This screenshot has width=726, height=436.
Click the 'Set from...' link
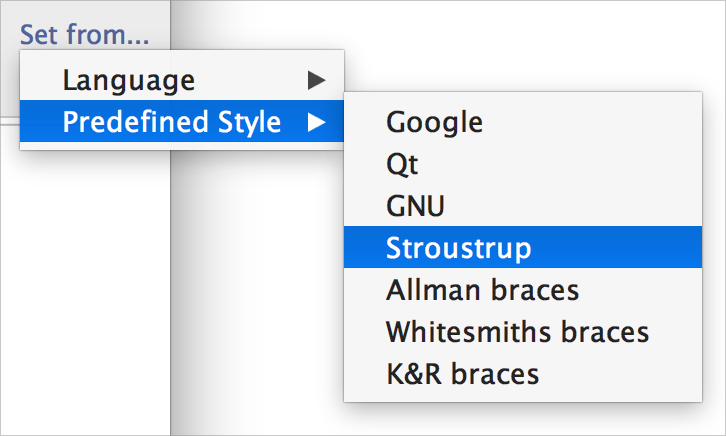(85, 35)
